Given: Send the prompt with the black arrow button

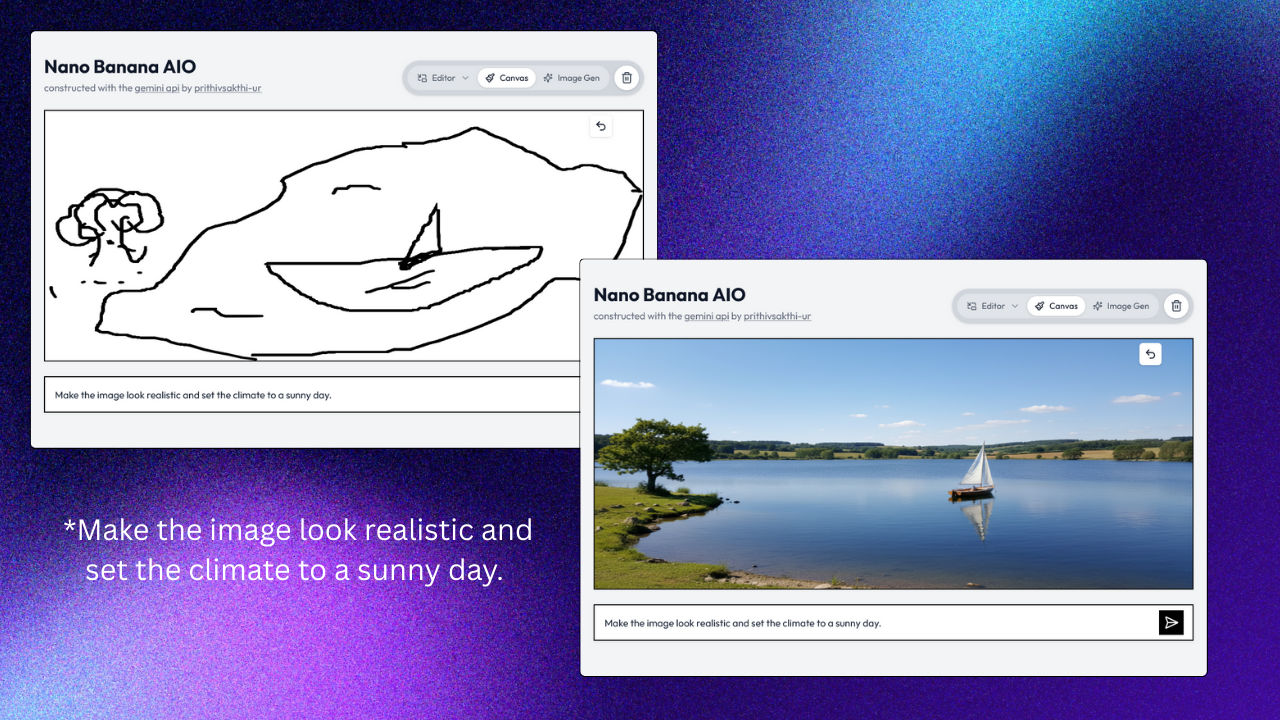Looking at the screenshot, I should (x=1170, y=623).
